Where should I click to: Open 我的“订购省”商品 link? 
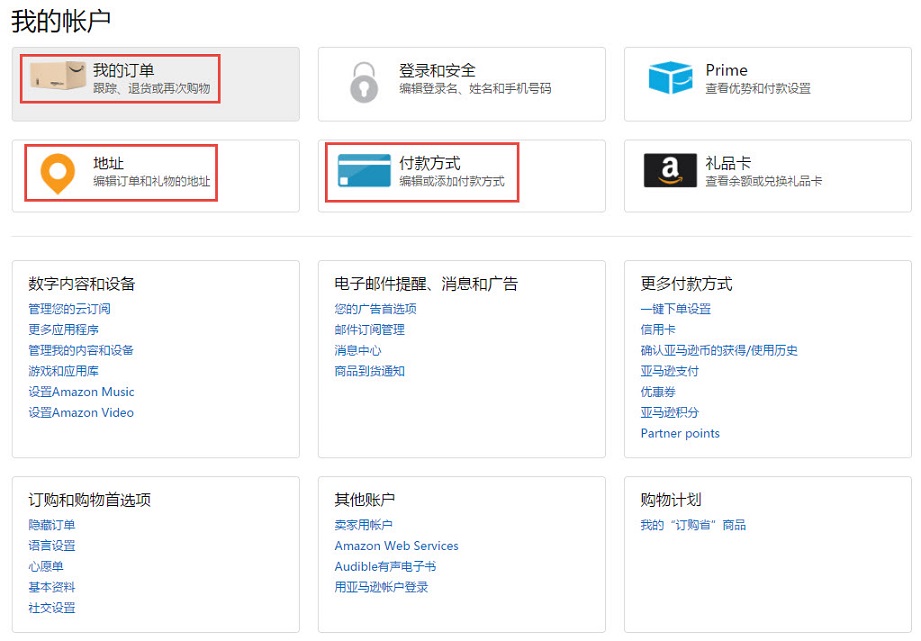(x=693, y=525)
